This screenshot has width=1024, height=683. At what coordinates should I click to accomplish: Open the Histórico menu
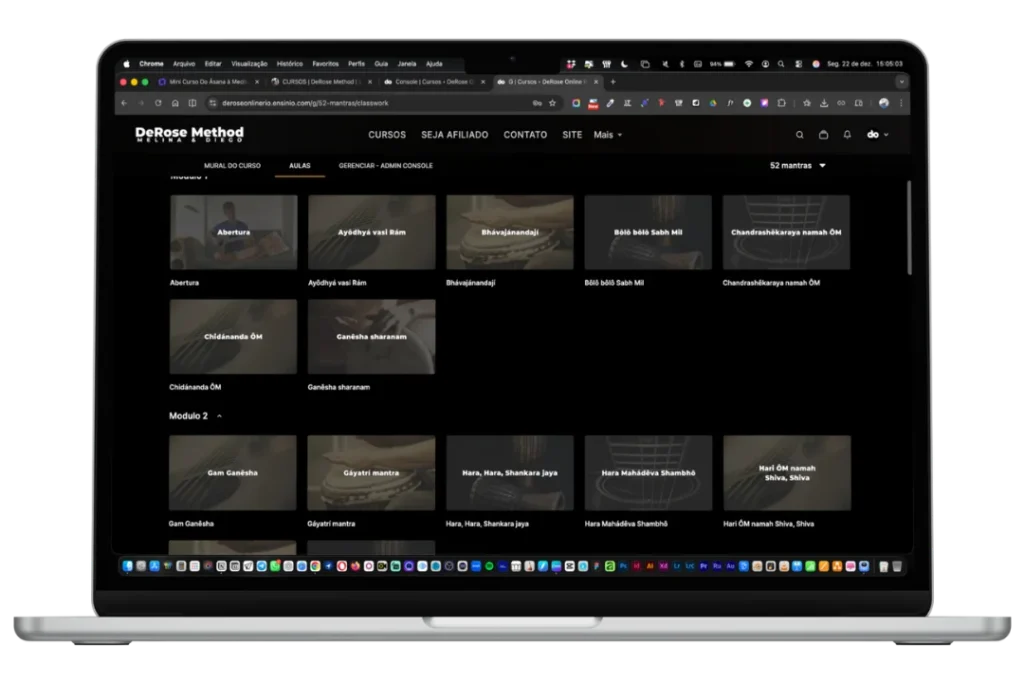pos(290,64)
